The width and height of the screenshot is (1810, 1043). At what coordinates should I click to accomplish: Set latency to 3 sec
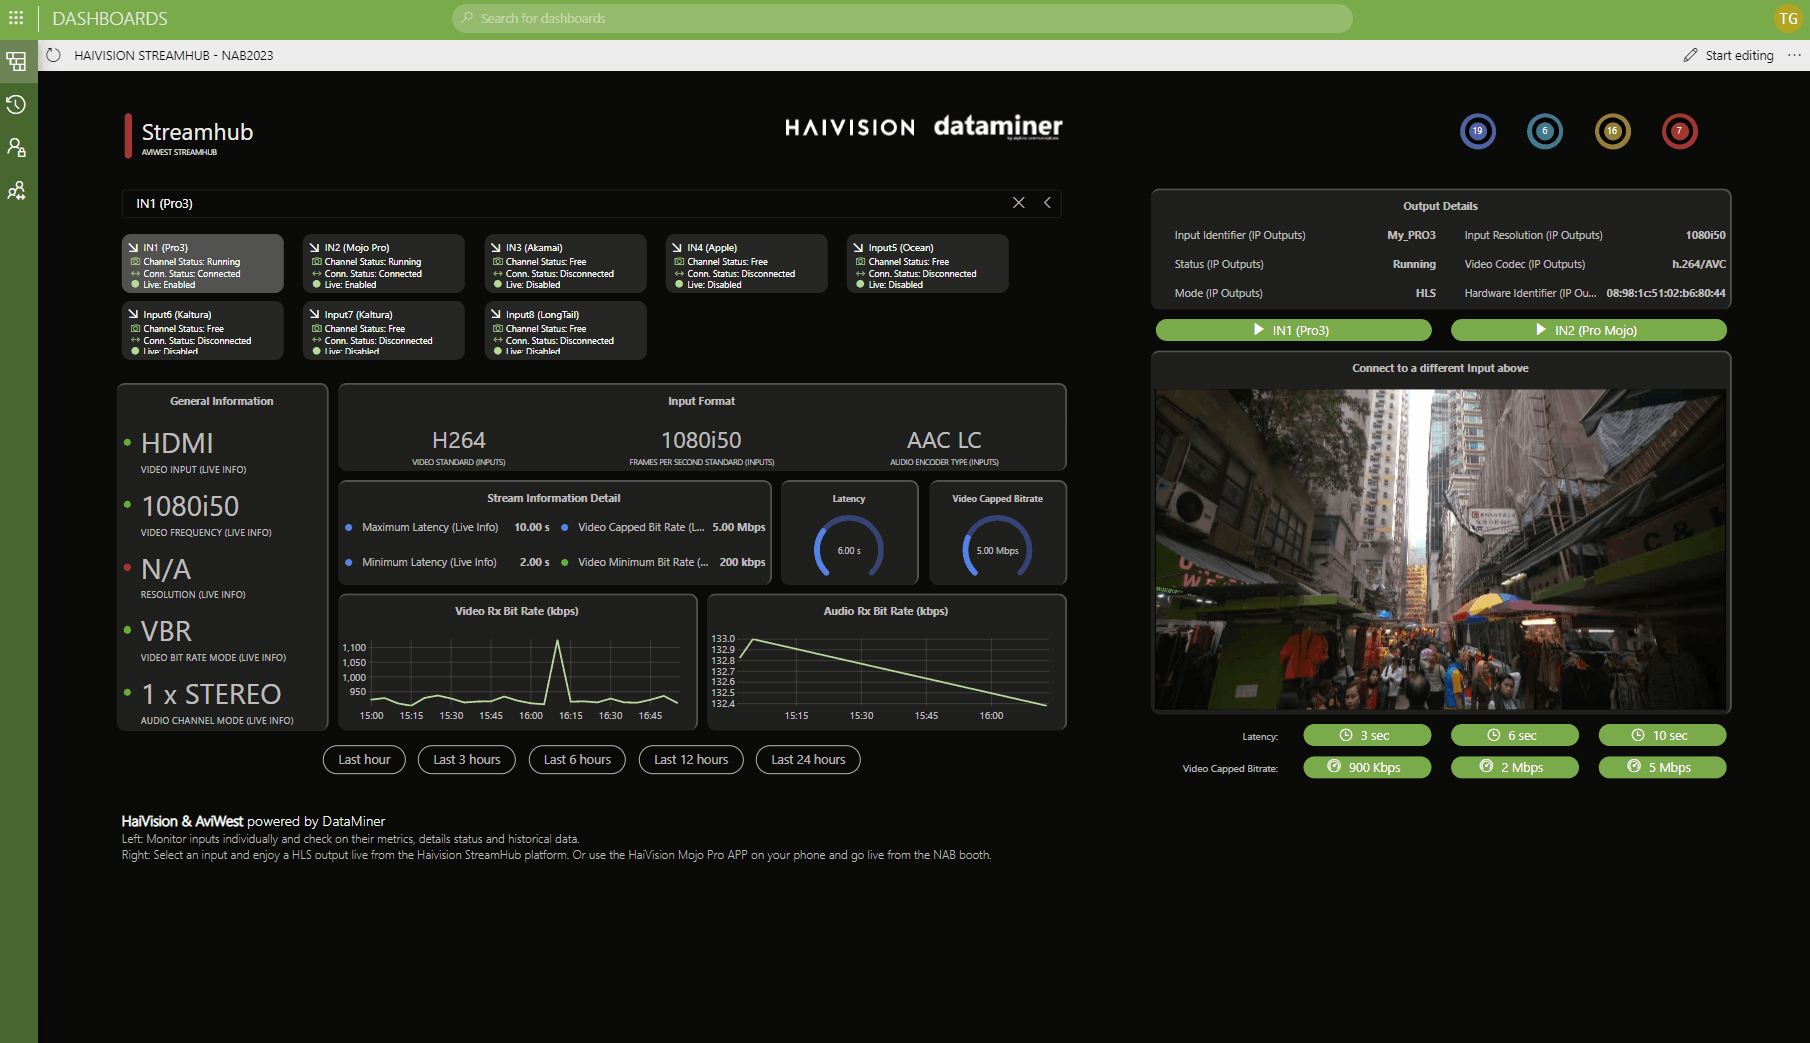click(x=1367, y=735)
